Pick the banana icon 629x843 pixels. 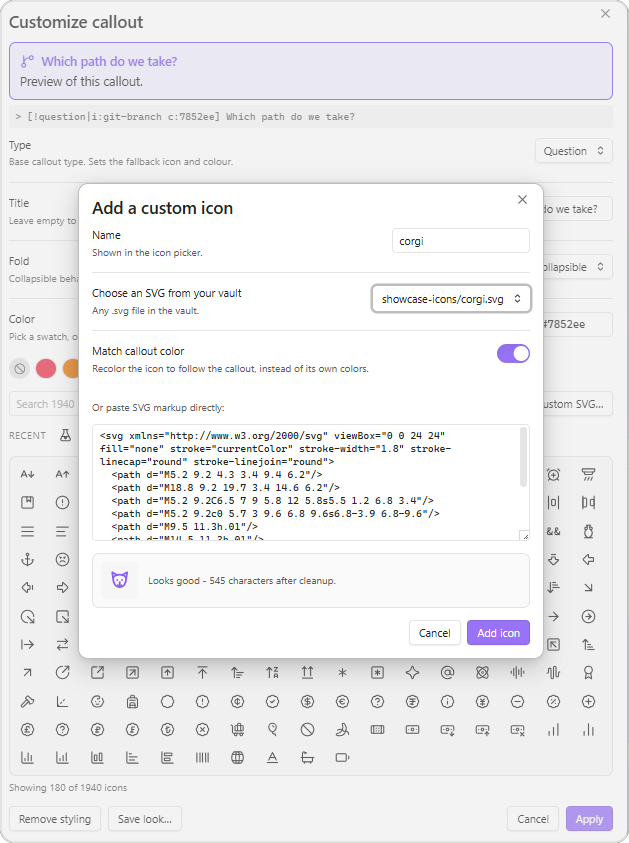tap(342, 730)
